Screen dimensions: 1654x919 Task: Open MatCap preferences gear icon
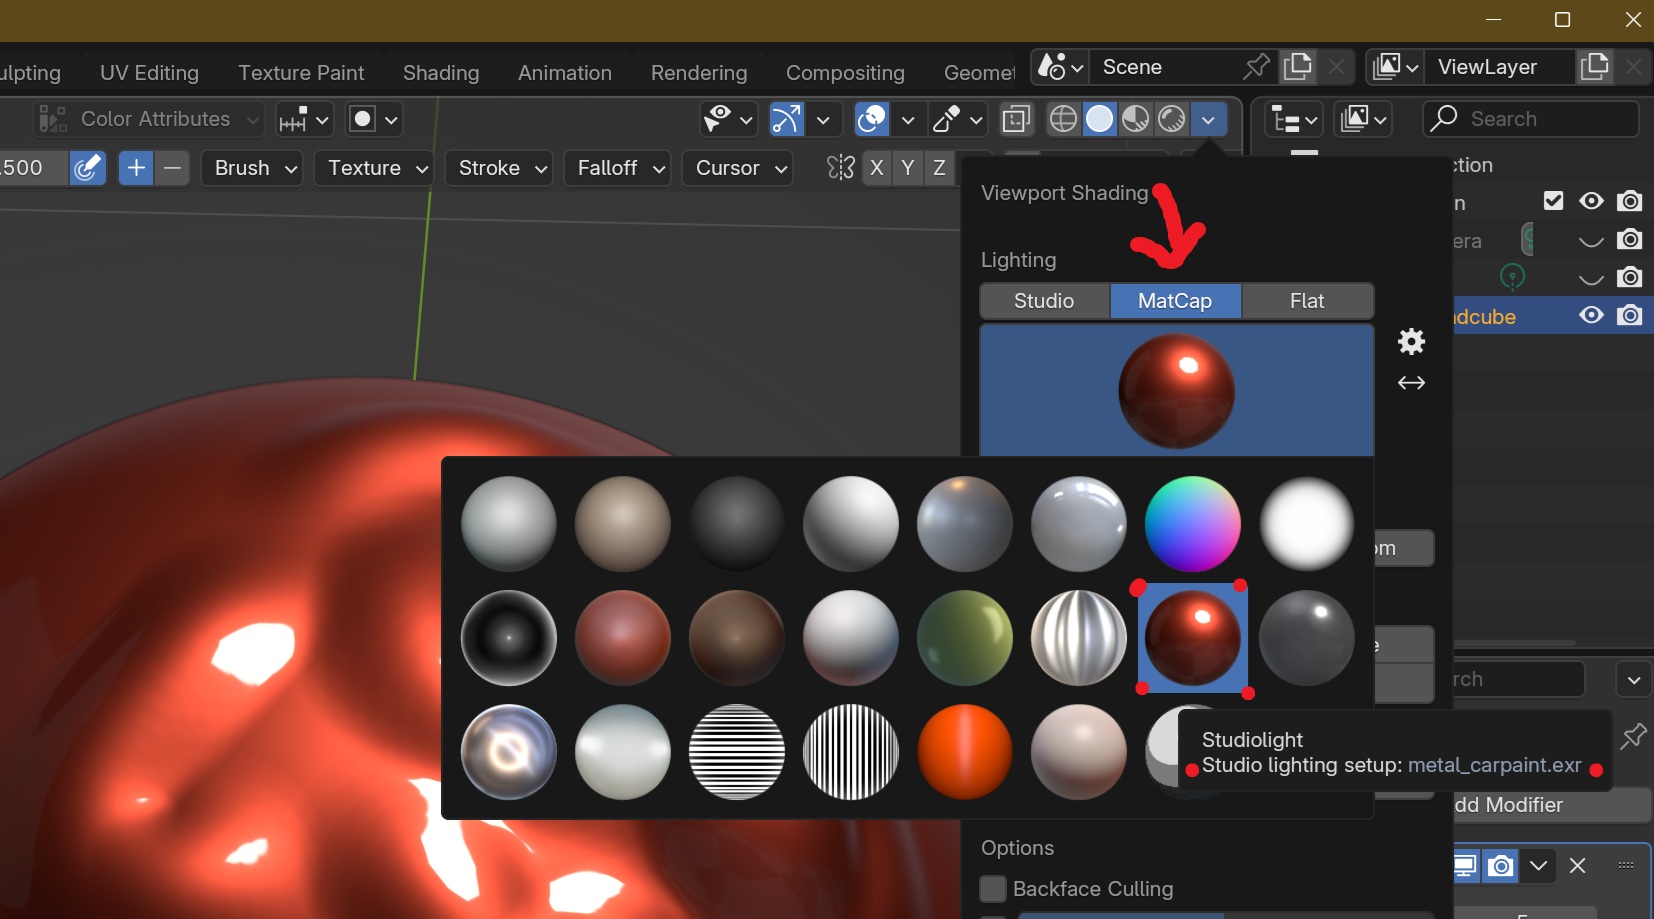(1411, 342)
